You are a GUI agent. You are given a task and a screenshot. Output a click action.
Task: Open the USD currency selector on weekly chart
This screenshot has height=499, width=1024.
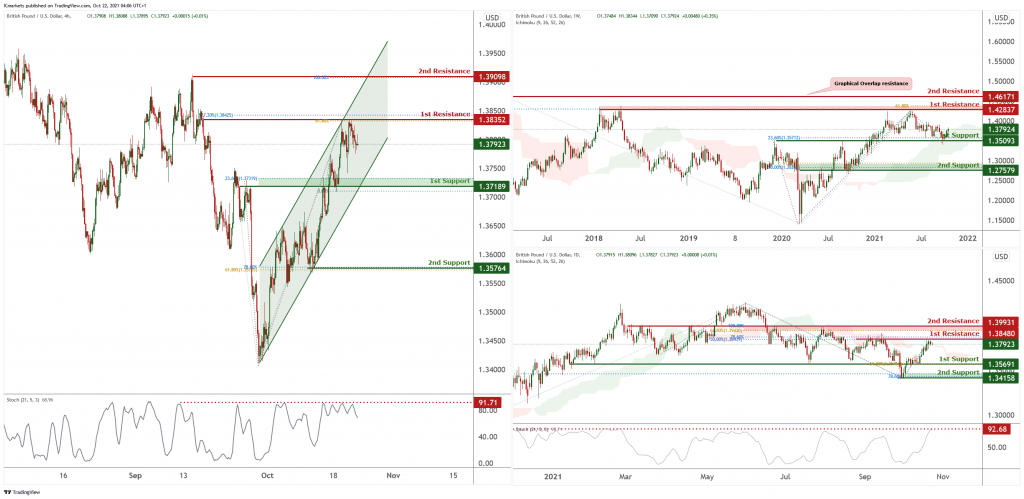click(x=1001, y=19)
